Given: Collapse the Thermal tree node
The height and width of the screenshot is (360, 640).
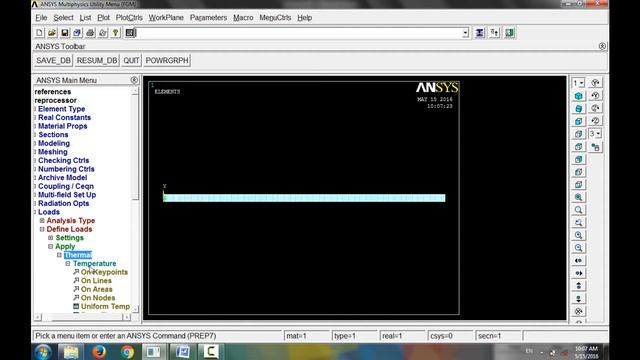Looking at the screenshot, I should [59, 255].
